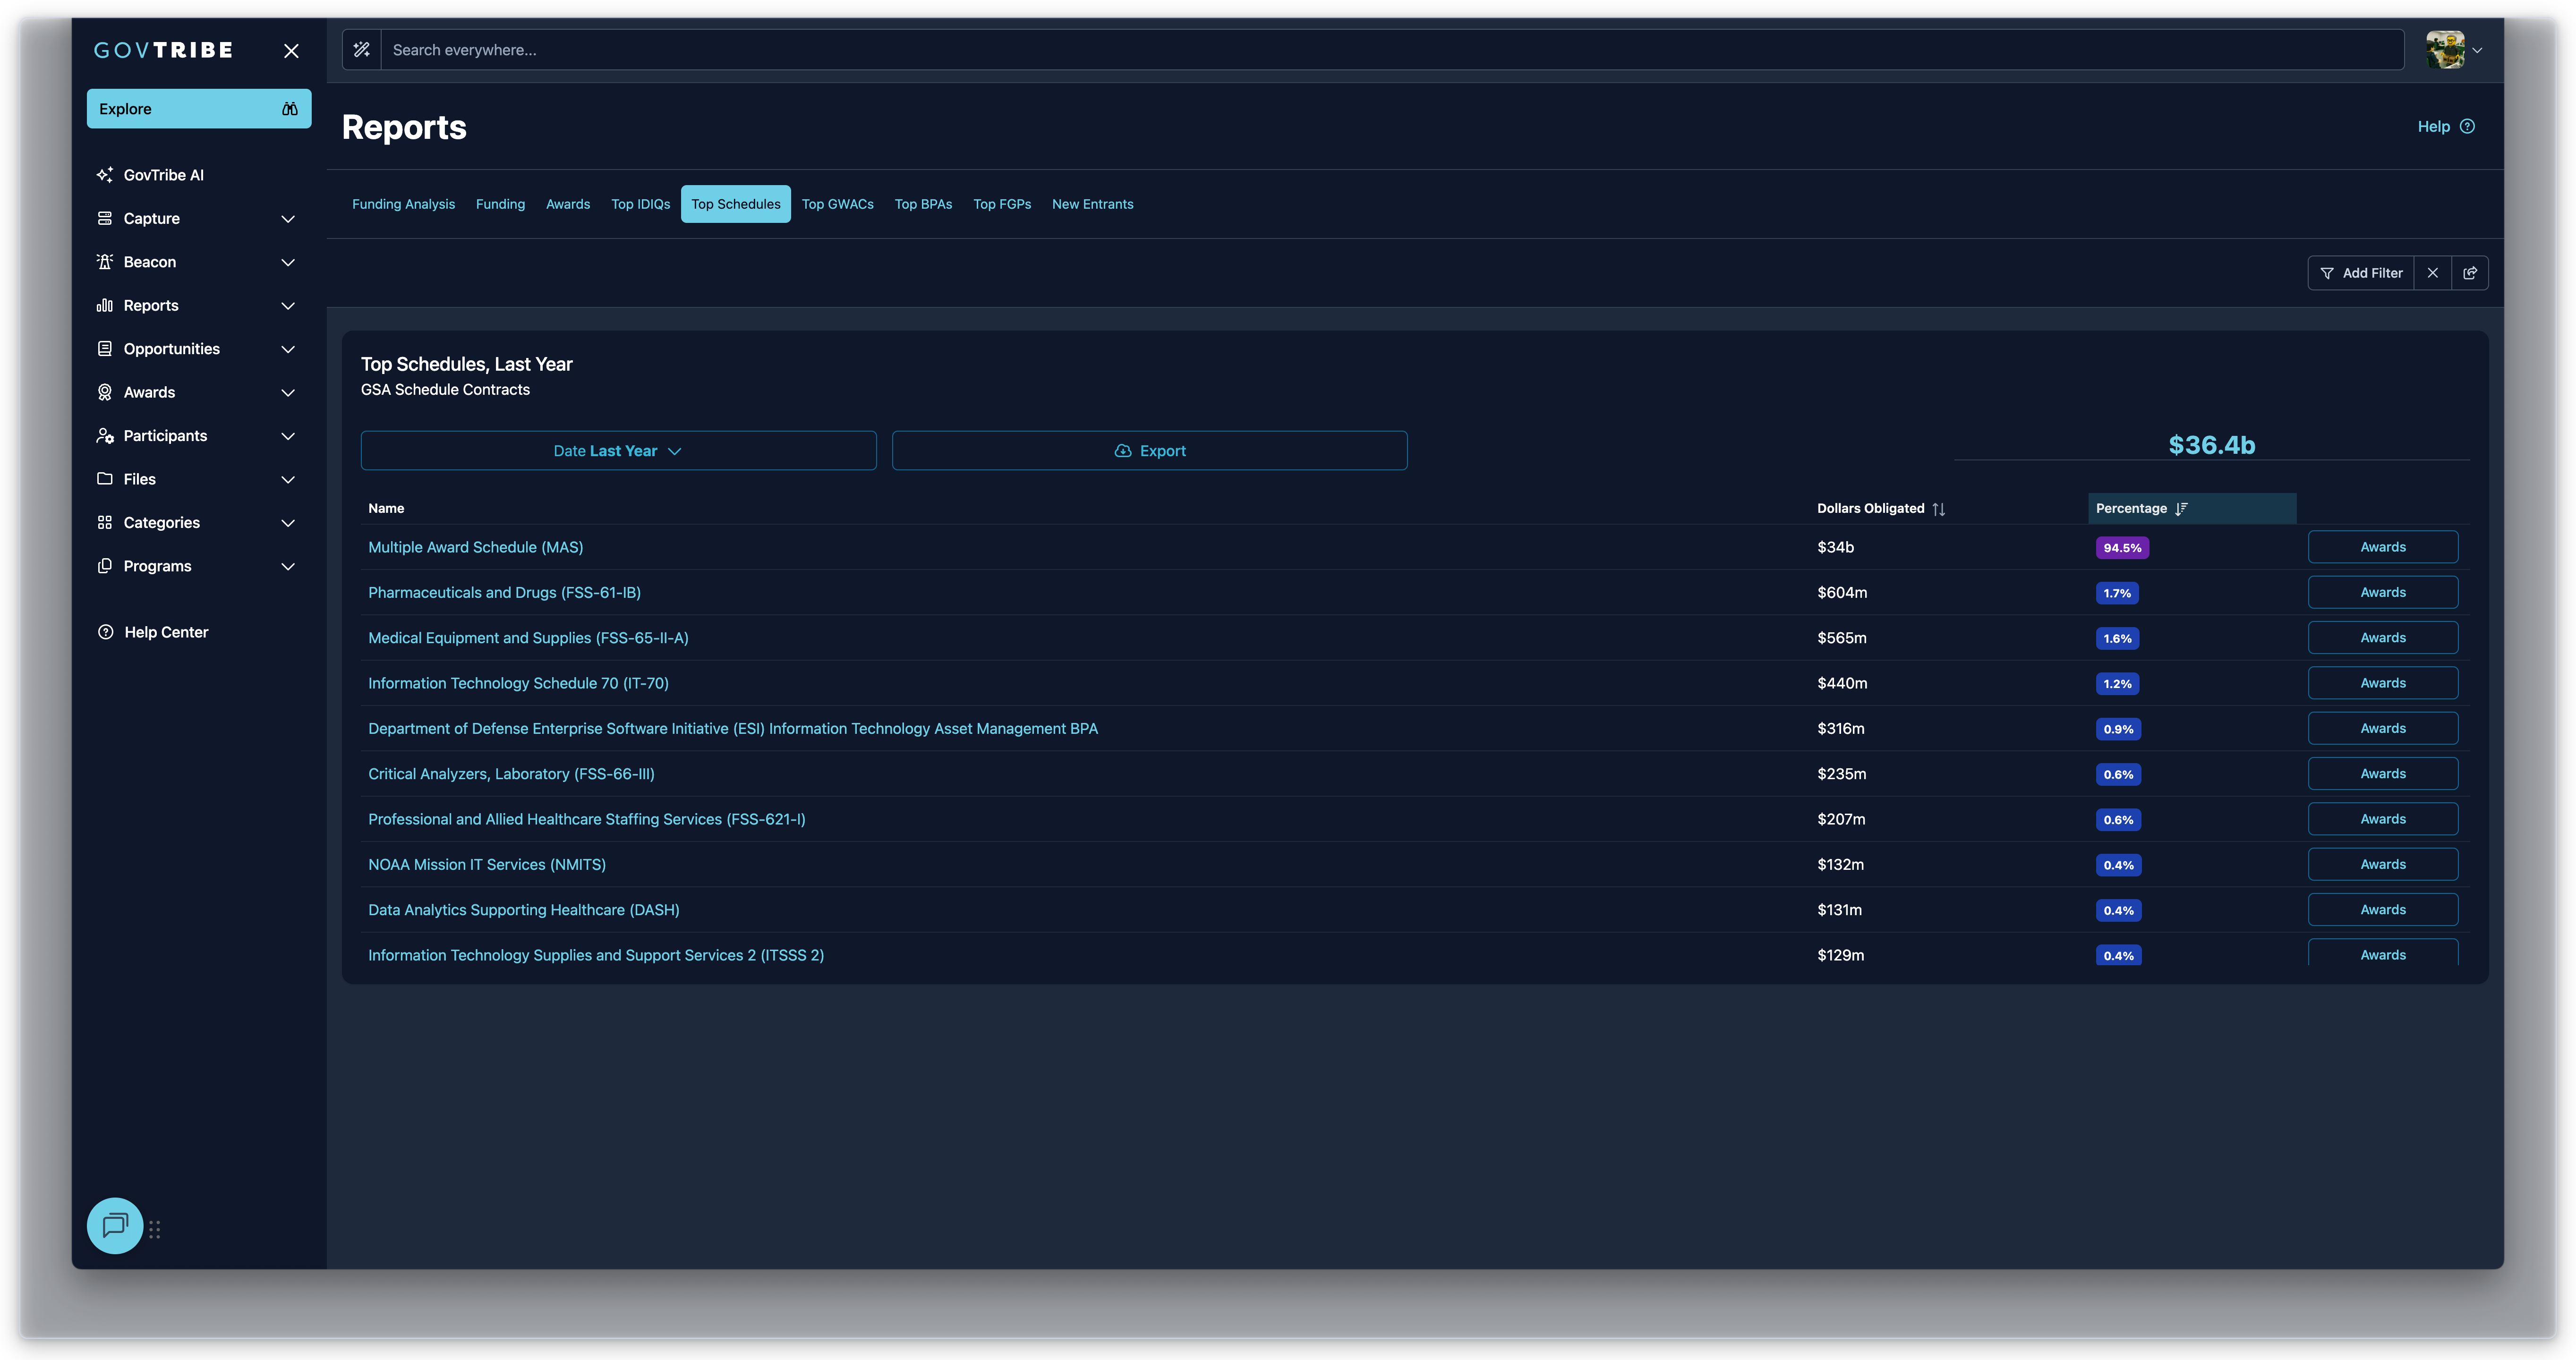Image resolution: width=2576 pixels, height=1360 pixels.
Task: Expand the Opportunities menu chevron
Action: (x=288, y=349)
